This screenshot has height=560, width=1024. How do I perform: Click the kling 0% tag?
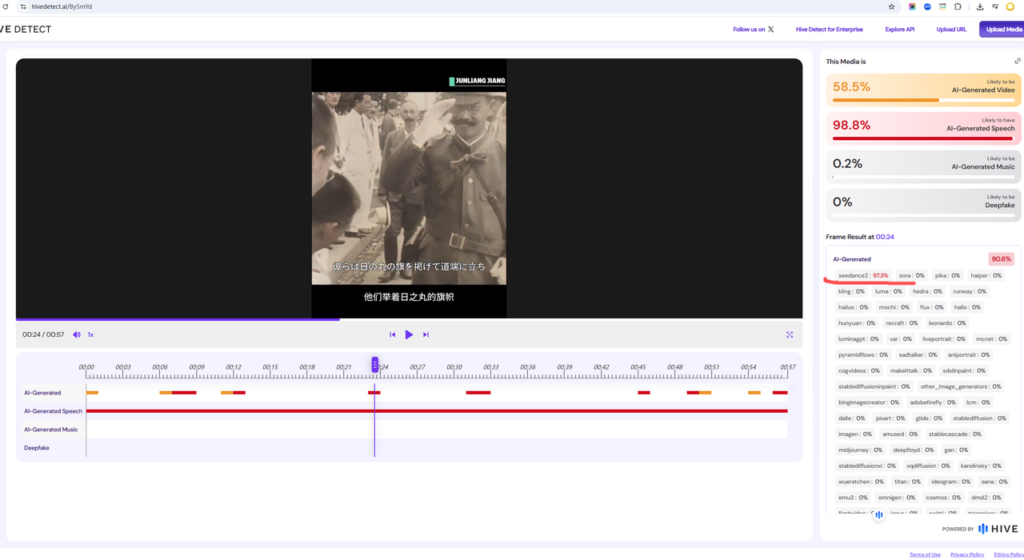pyautogui.click(x=851, y=291)
